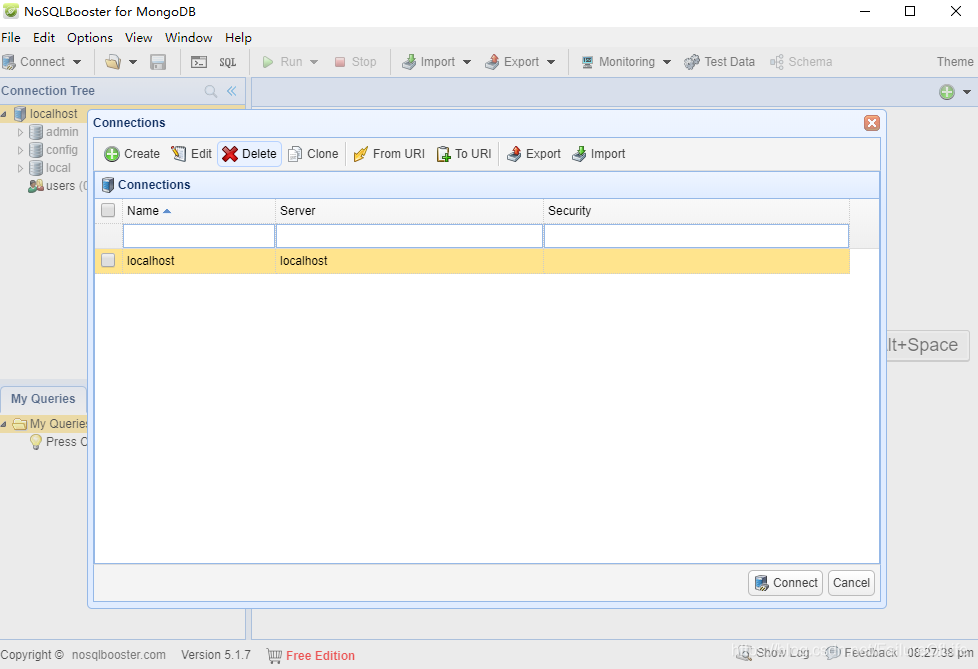Open the View menu
This screenshot has width=978, height=669.
click(138, 37)
